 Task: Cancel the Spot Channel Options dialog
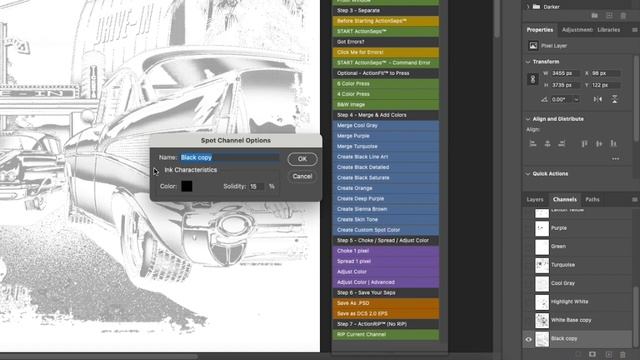tap(302, 176)
